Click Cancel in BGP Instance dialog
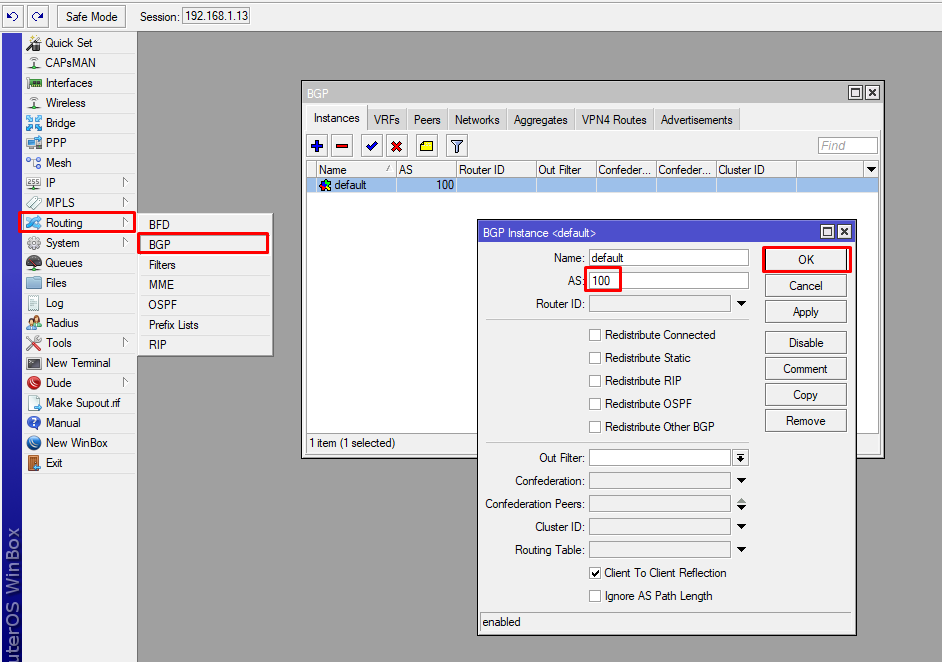Viewport: 942px width, 662px height. (x=806, y=286)
